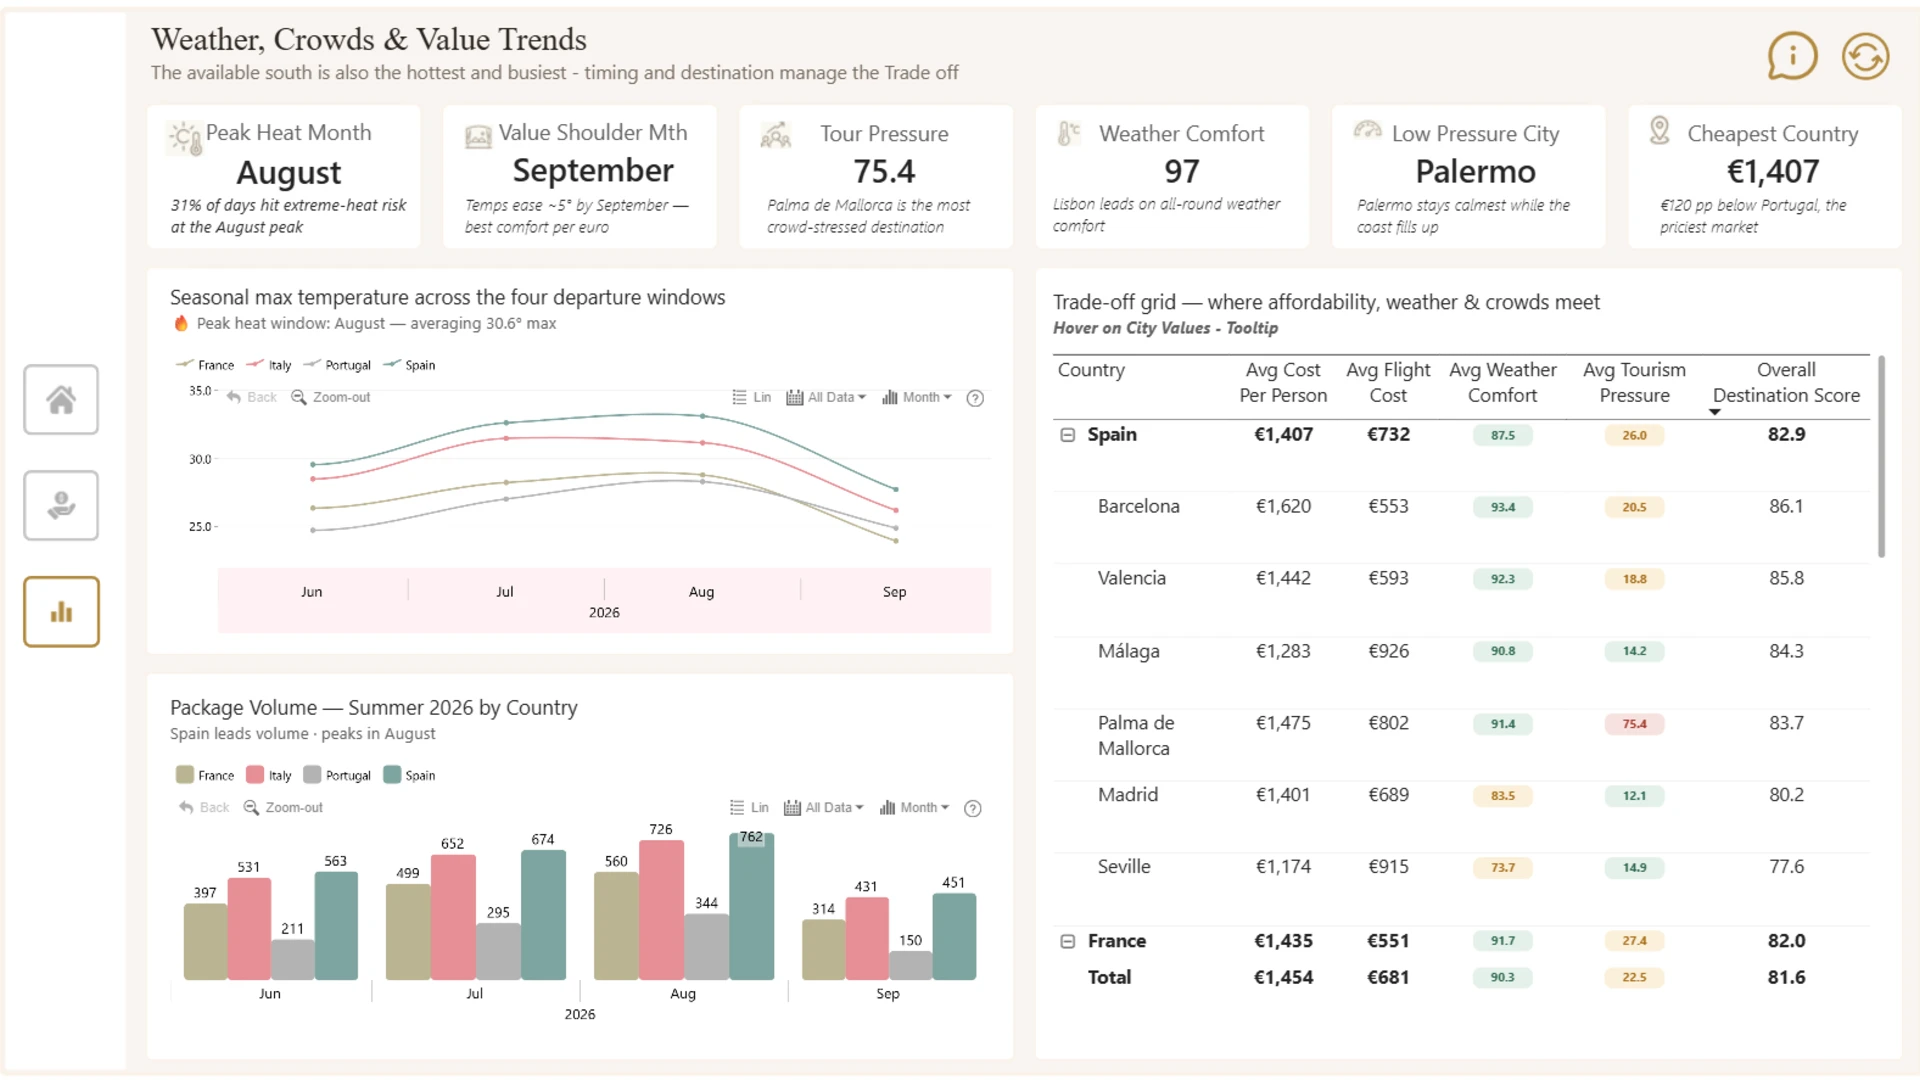The width and height of the screenshot is (1920, 1080).
Task: Click the trade-off grid vertical scrollbar
Action: pos(1881,456)
